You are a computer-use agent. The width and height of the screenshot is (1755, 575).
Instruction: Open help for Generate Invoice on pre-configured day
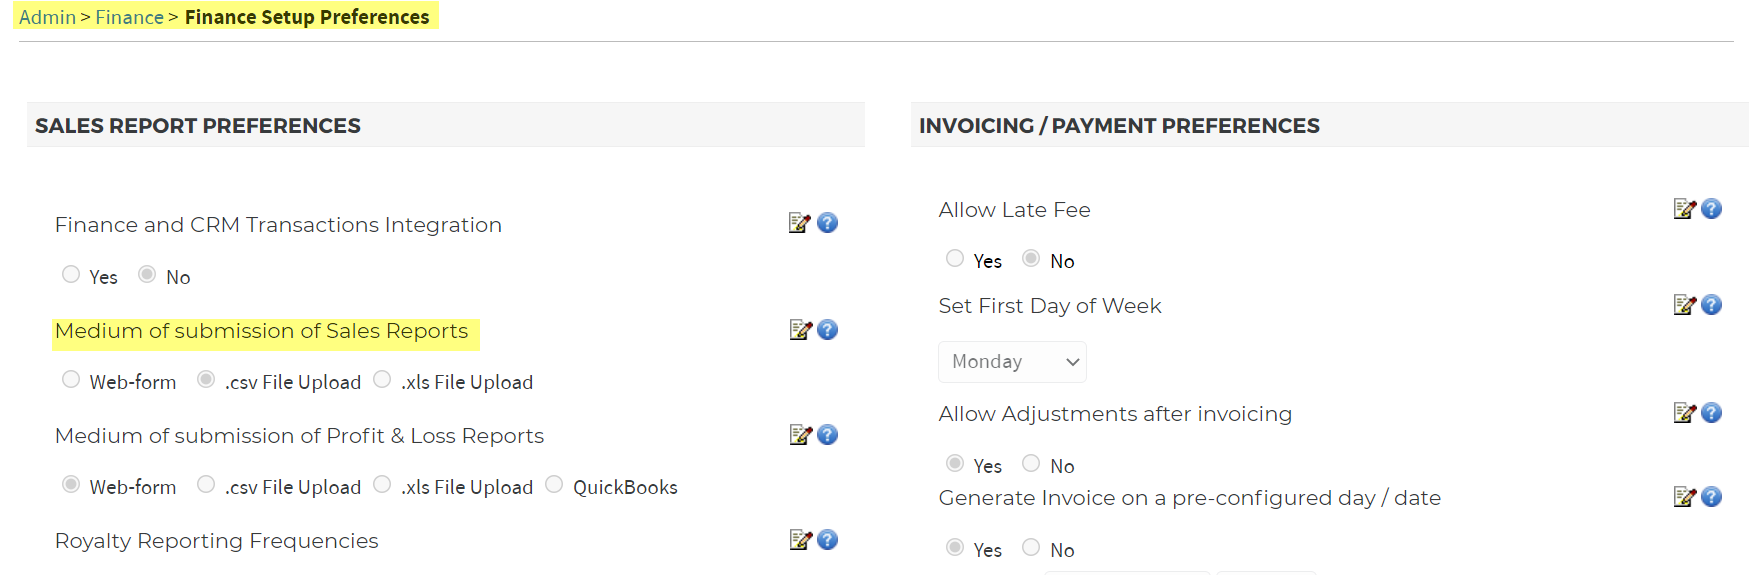1711,497
